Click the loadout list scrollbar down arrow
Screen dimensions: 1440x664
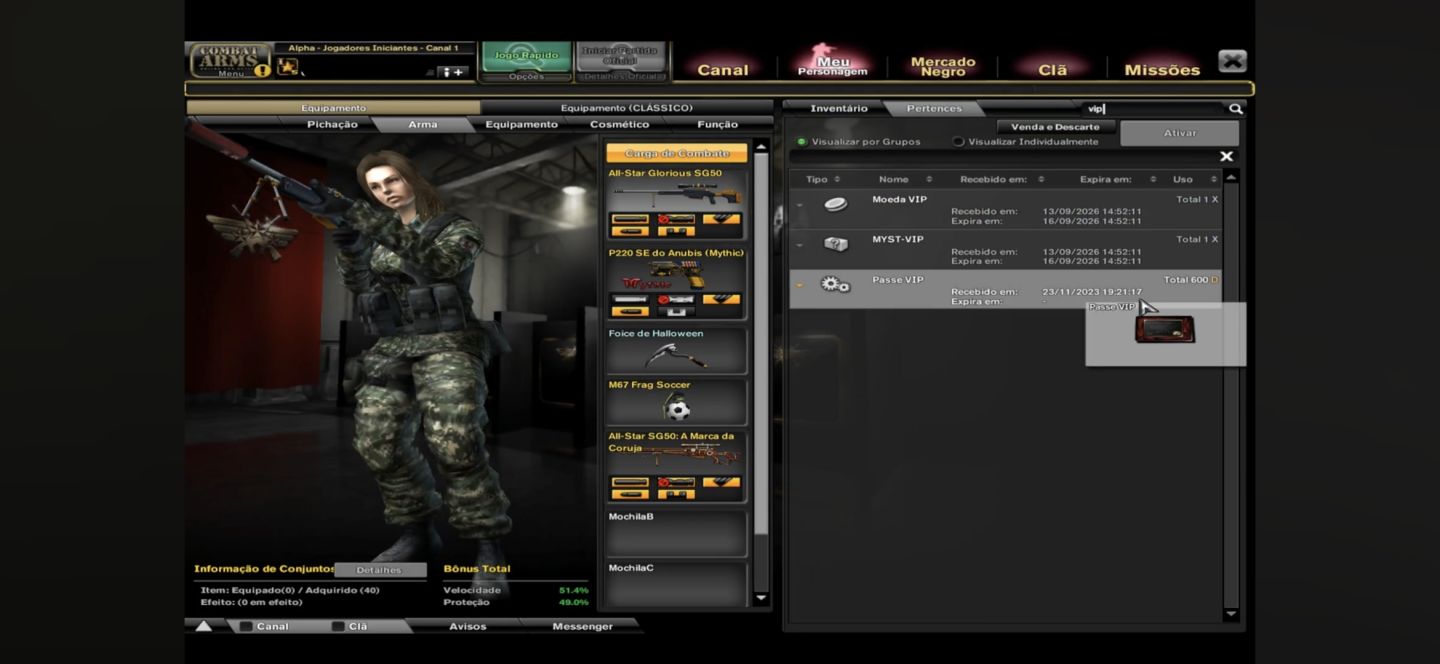point(761,598)
